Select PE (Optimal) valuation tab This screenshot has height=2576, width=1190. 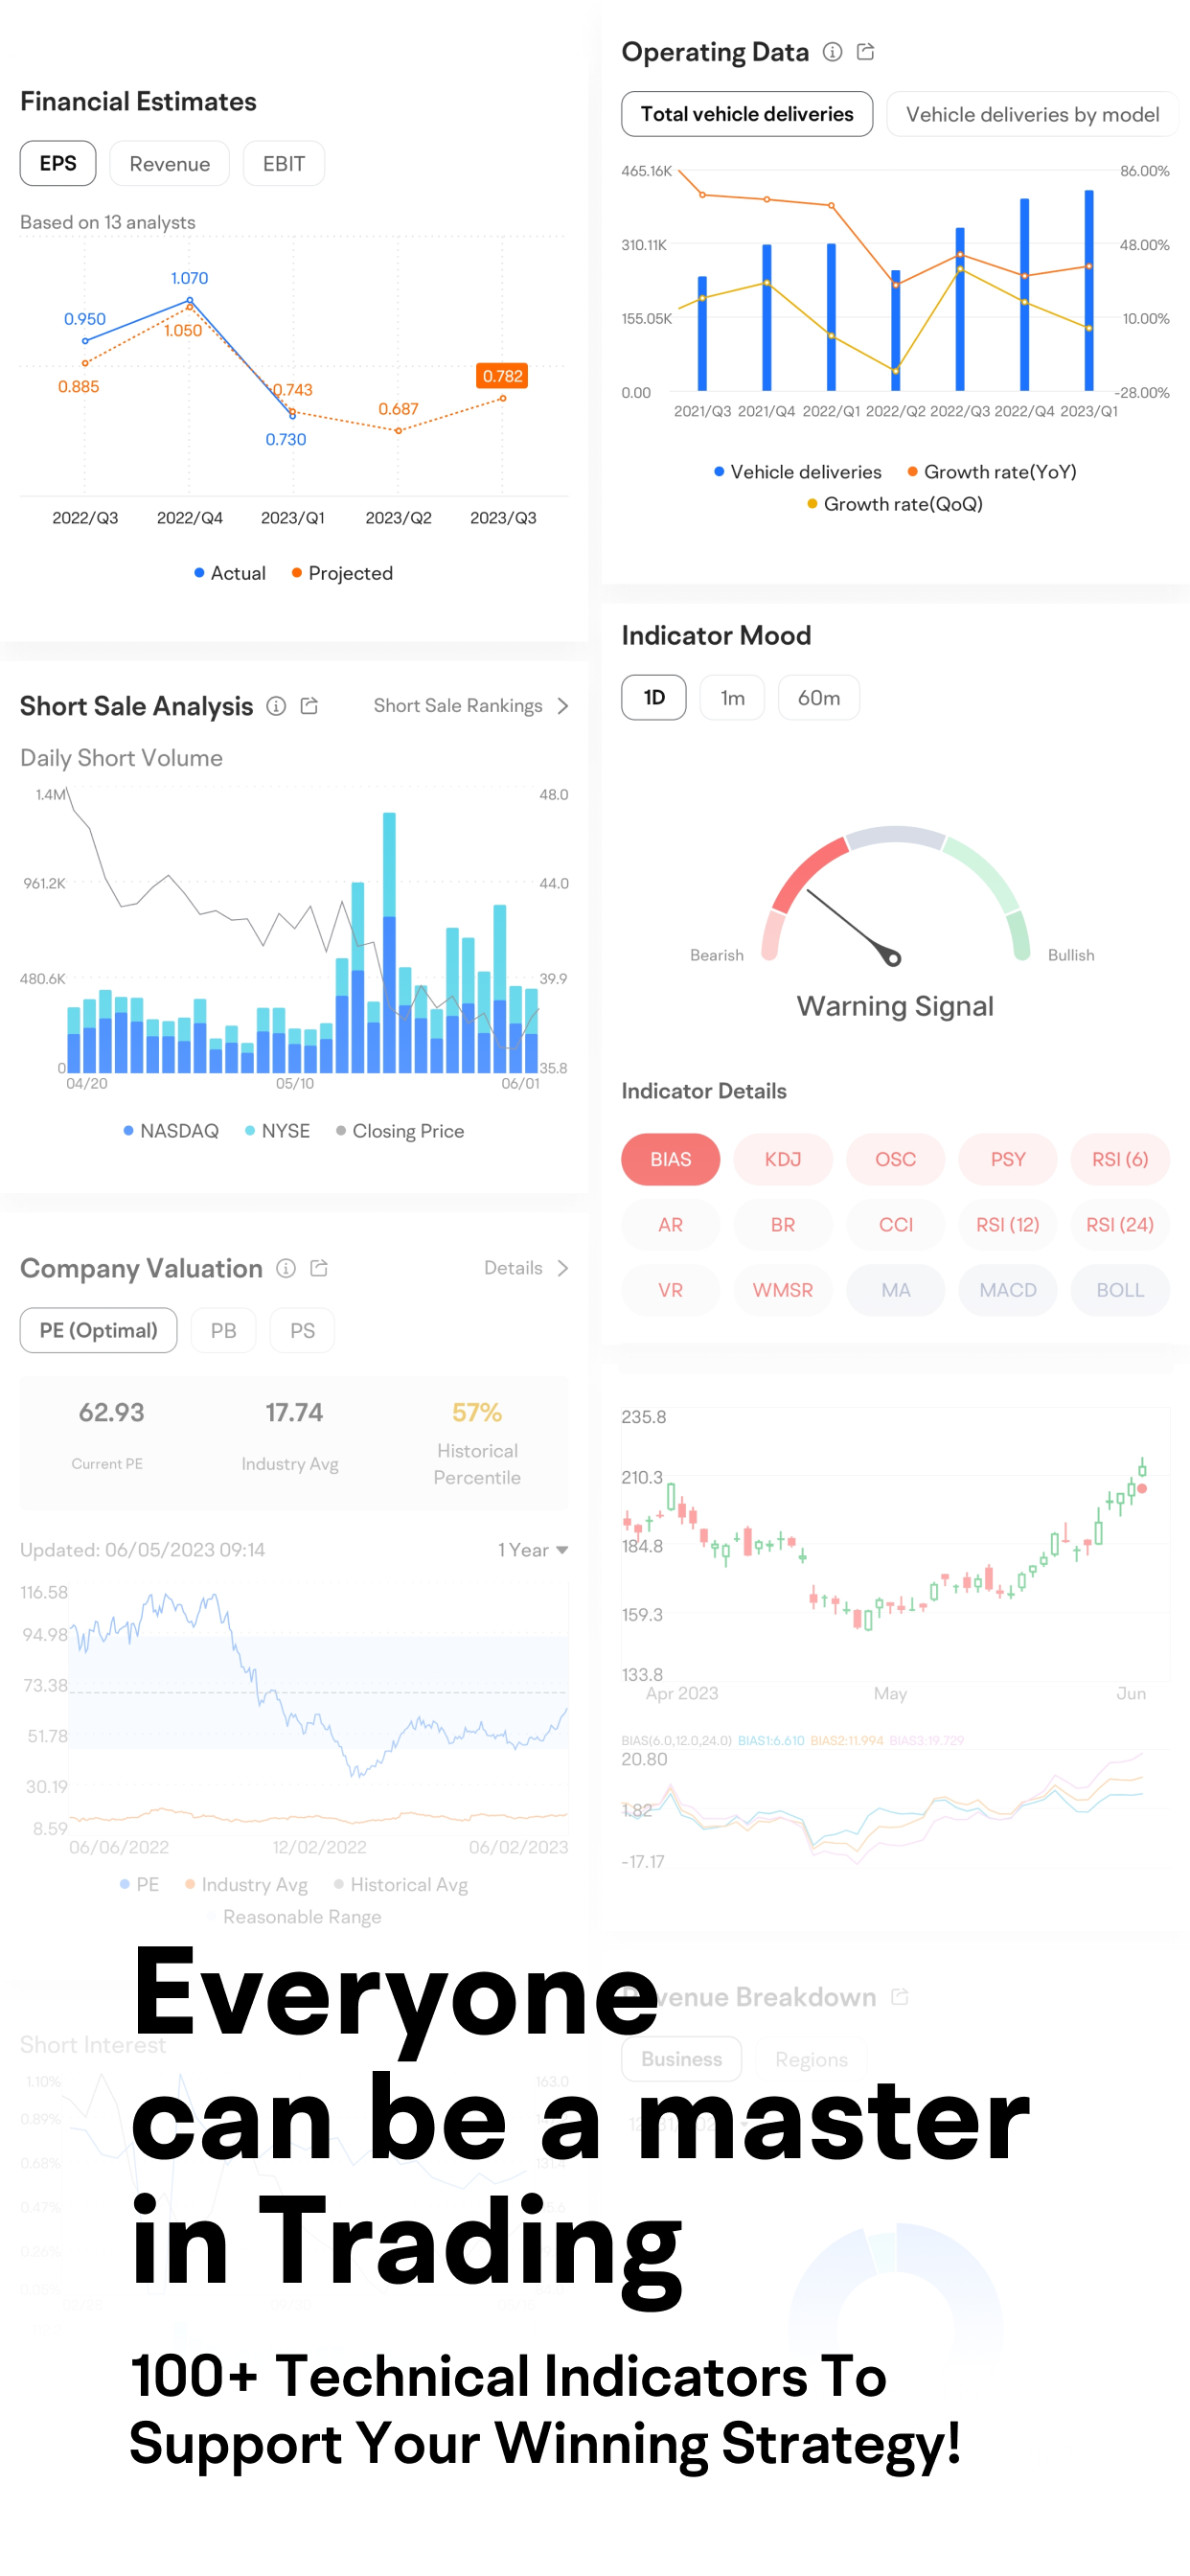(99, 1330)
